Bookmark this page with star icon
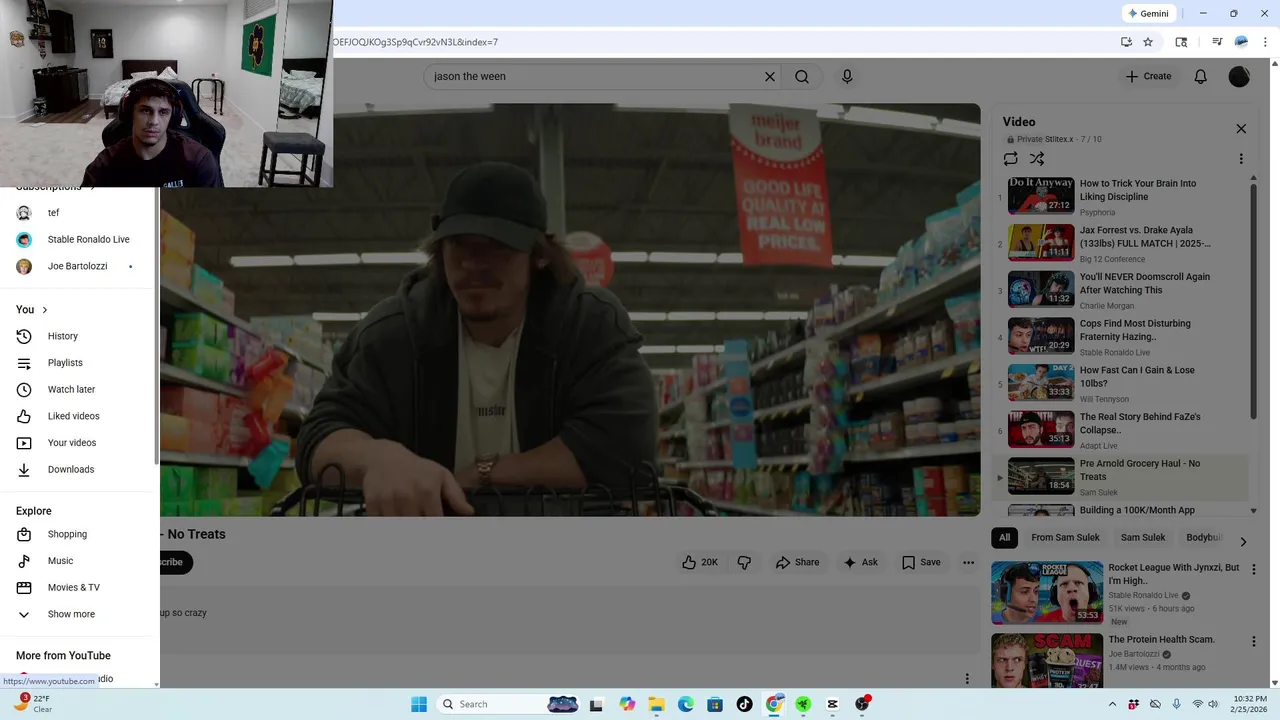1280x720 pixels. tap(1148, 42)
